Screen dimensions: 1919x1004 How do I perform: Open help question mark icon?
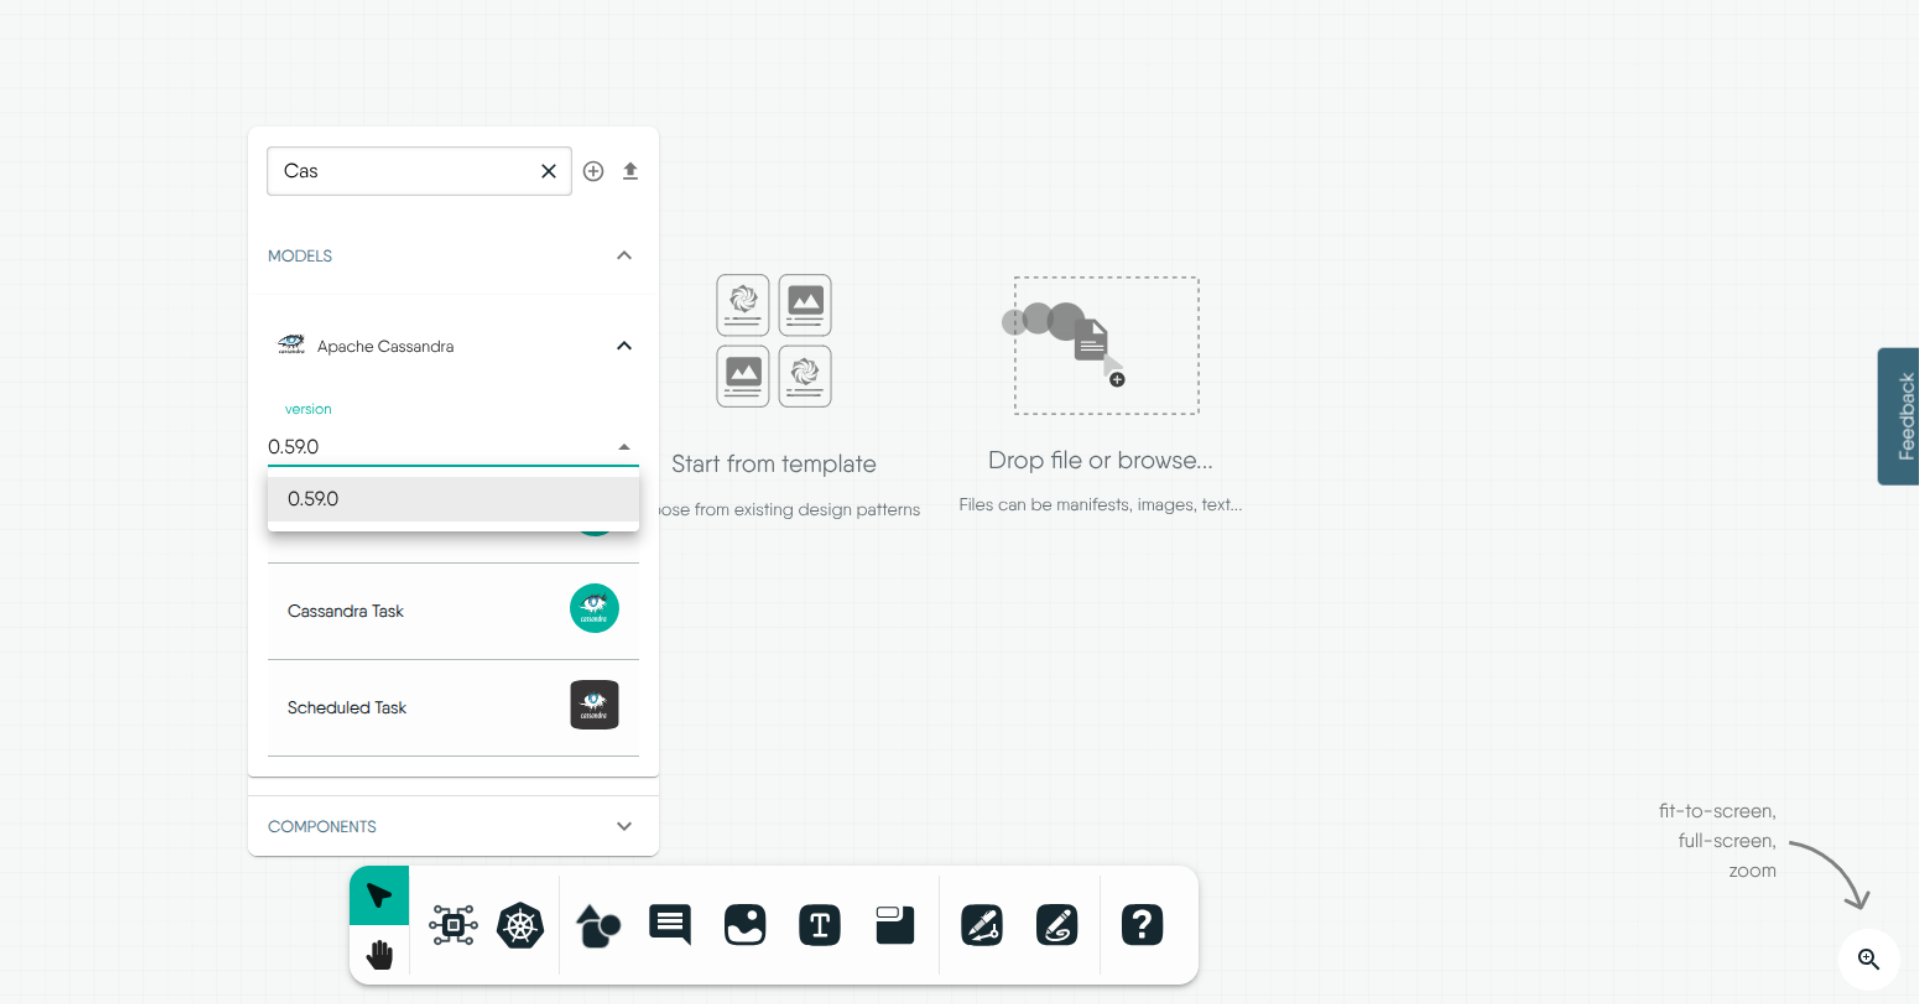point(1141,925)
